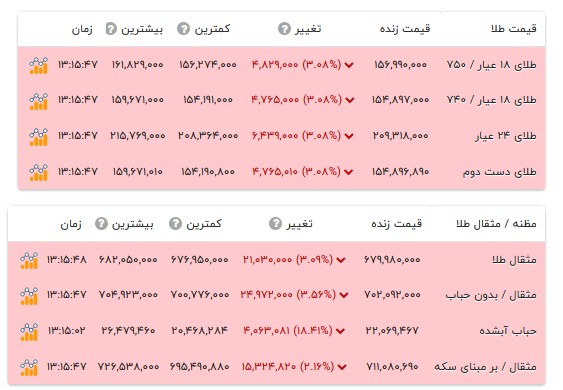
Task: Open the حباب آبشده row link
Action: pos(508,330)
